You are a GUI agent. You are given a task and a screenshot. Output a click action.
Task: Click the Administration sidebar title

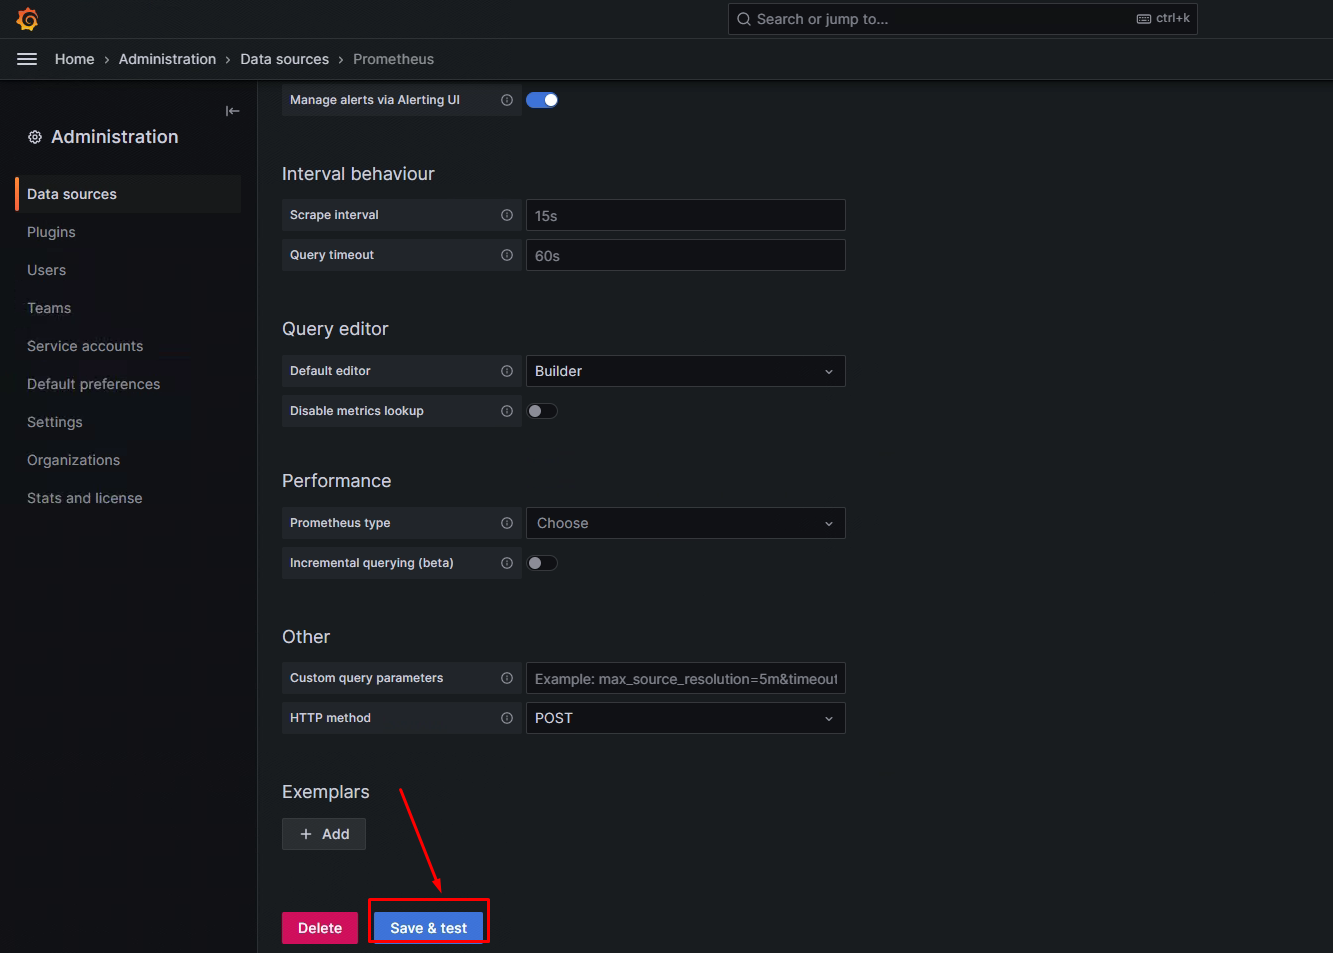click(115, 137)
